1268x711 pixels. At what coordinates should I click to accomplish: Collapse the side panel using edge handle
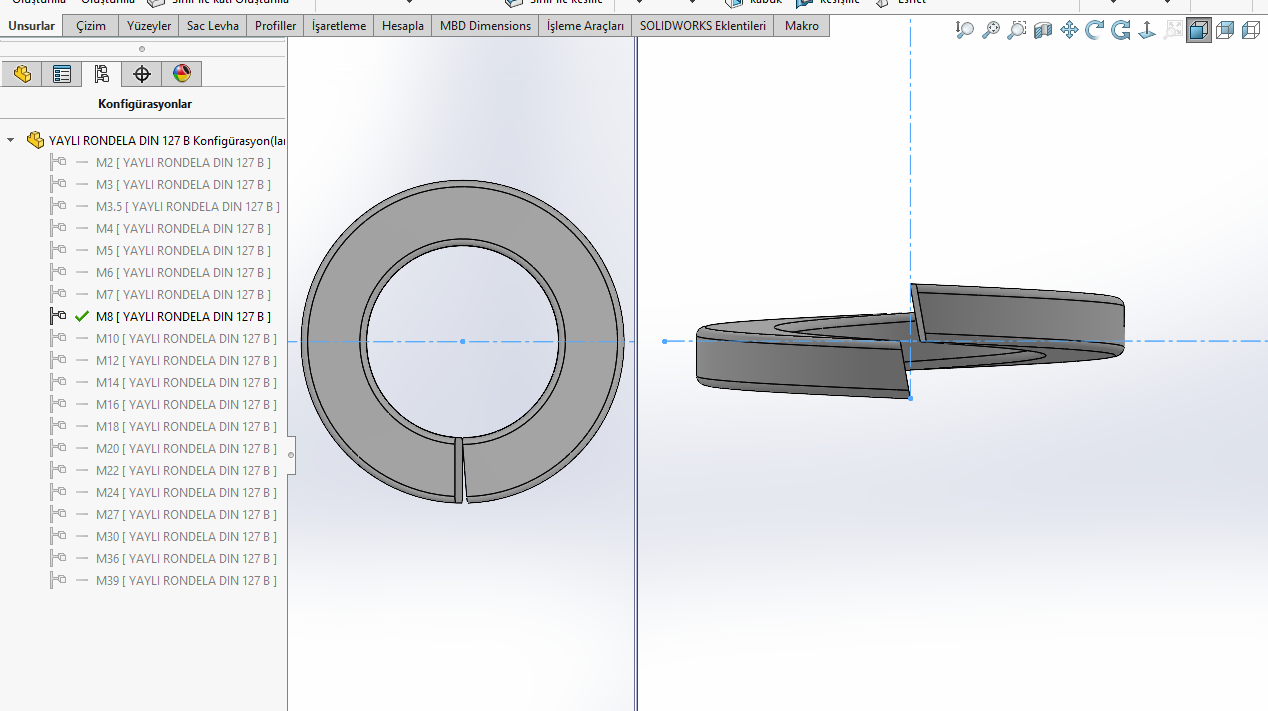tap(291, 455)
